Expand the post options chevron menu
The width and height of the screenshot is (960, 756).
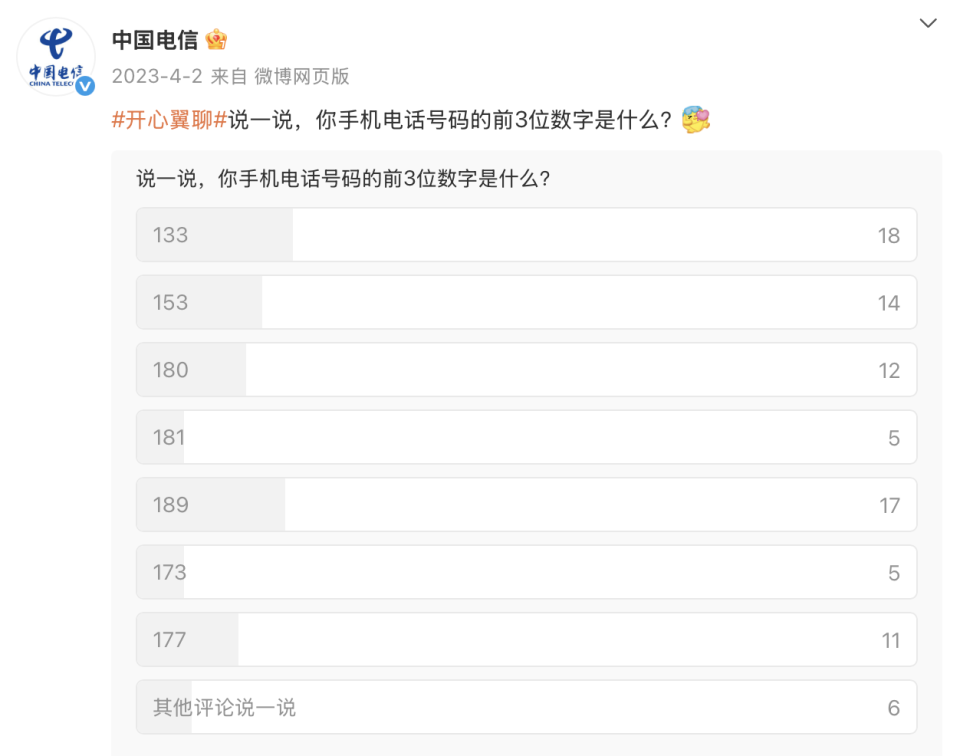[x=928, y=24]
